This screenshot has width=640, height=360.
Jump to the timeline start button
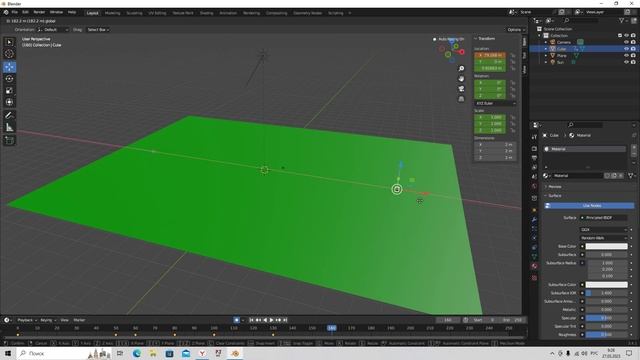(x=251, y=320)
